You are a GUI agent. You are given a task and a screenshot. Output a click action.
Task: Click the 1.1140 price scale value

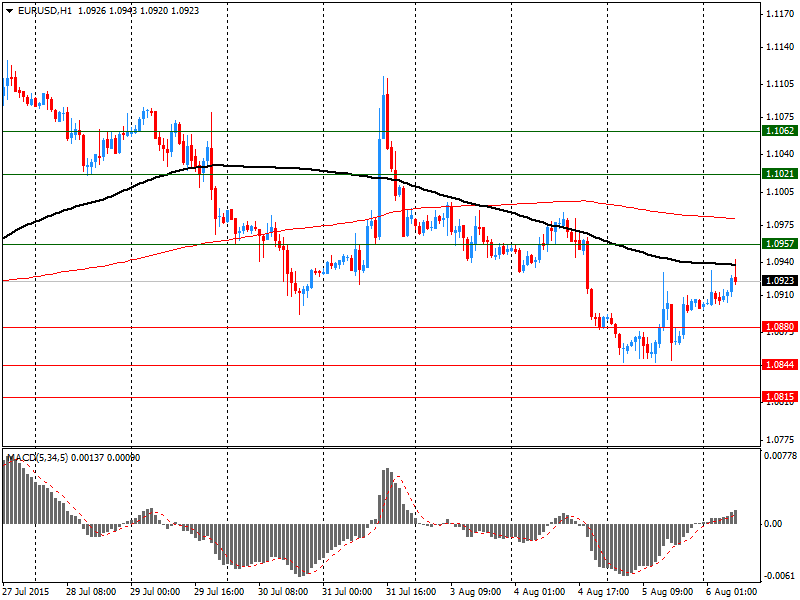pyautogui.click(x=780, y=47)
